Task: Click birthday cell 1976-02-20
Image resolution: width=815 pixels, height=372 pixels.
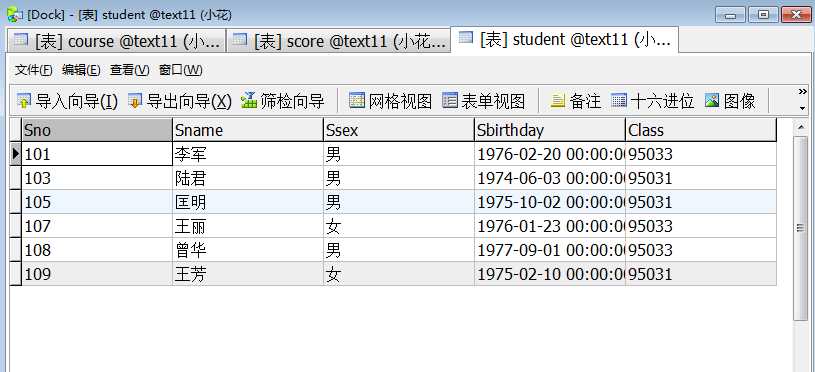Action: tap(550, 154)
